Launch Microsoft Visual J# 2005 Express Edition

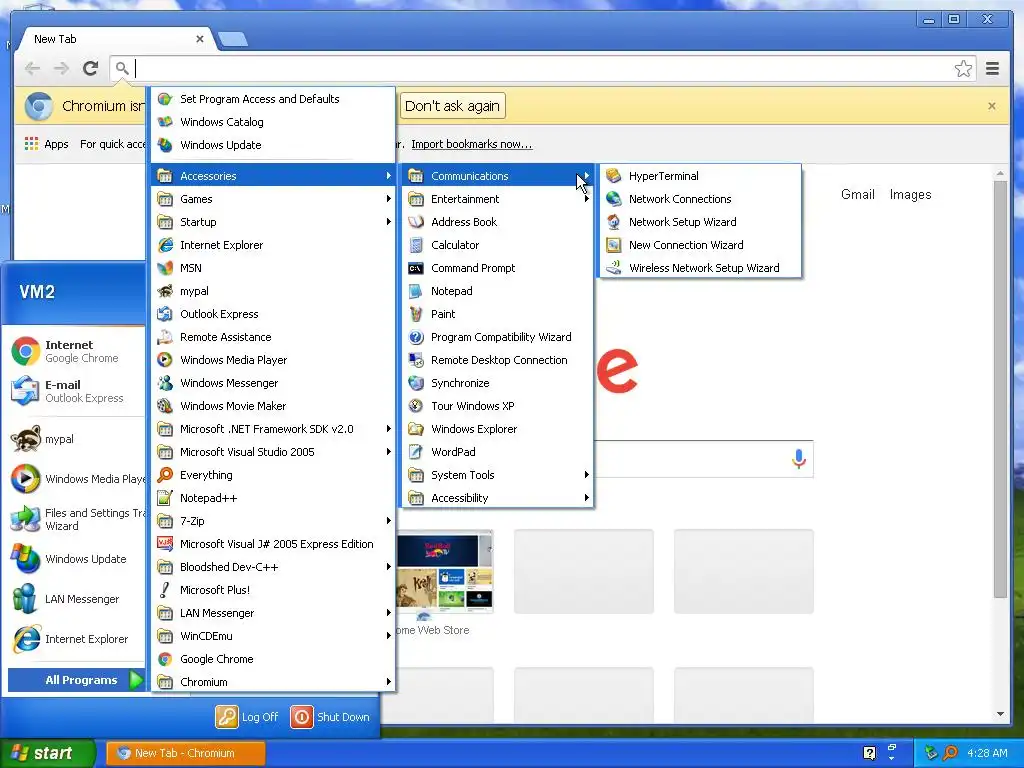coord(273,544)
